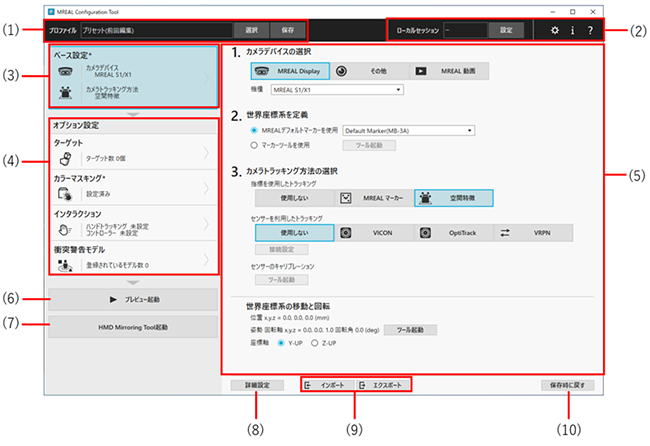Open the ベース設定 panel
The width and height of the screenshot is (650, 446).
point(133,77)
